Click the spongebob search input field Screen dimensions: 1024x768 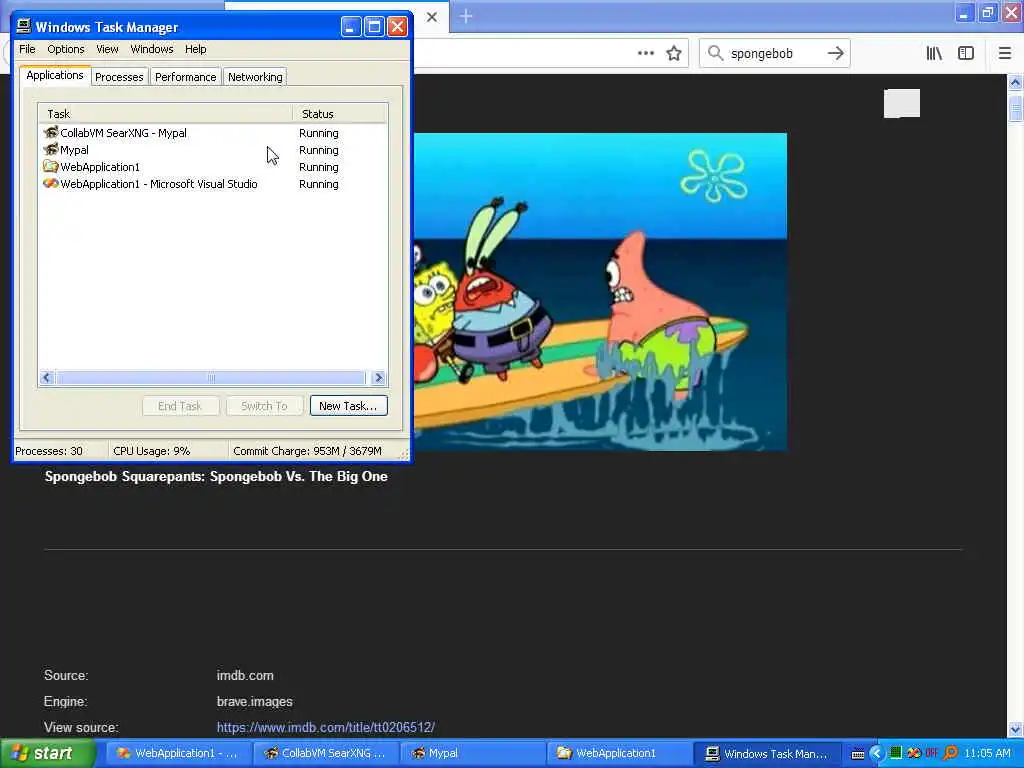[775, 53]
